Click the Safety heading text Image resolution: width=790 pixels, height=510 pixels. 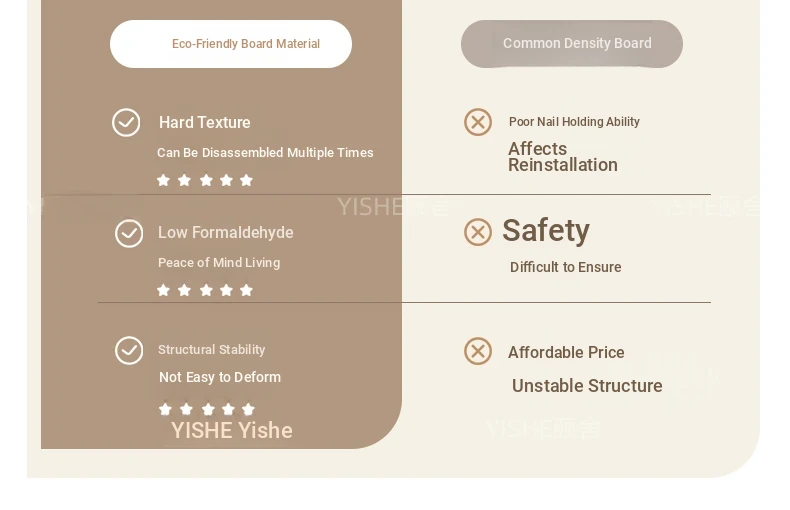pyautogui.click(x=546, y=231)
